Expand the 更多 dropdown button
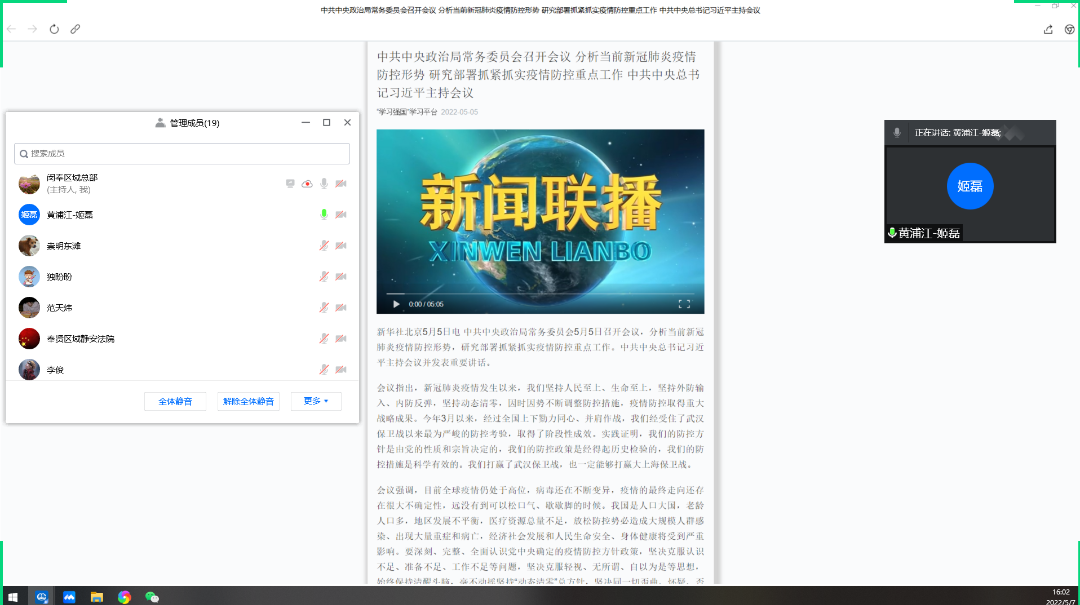The height and width of the screenshot is (605, 1080). [x=316, y=401]
